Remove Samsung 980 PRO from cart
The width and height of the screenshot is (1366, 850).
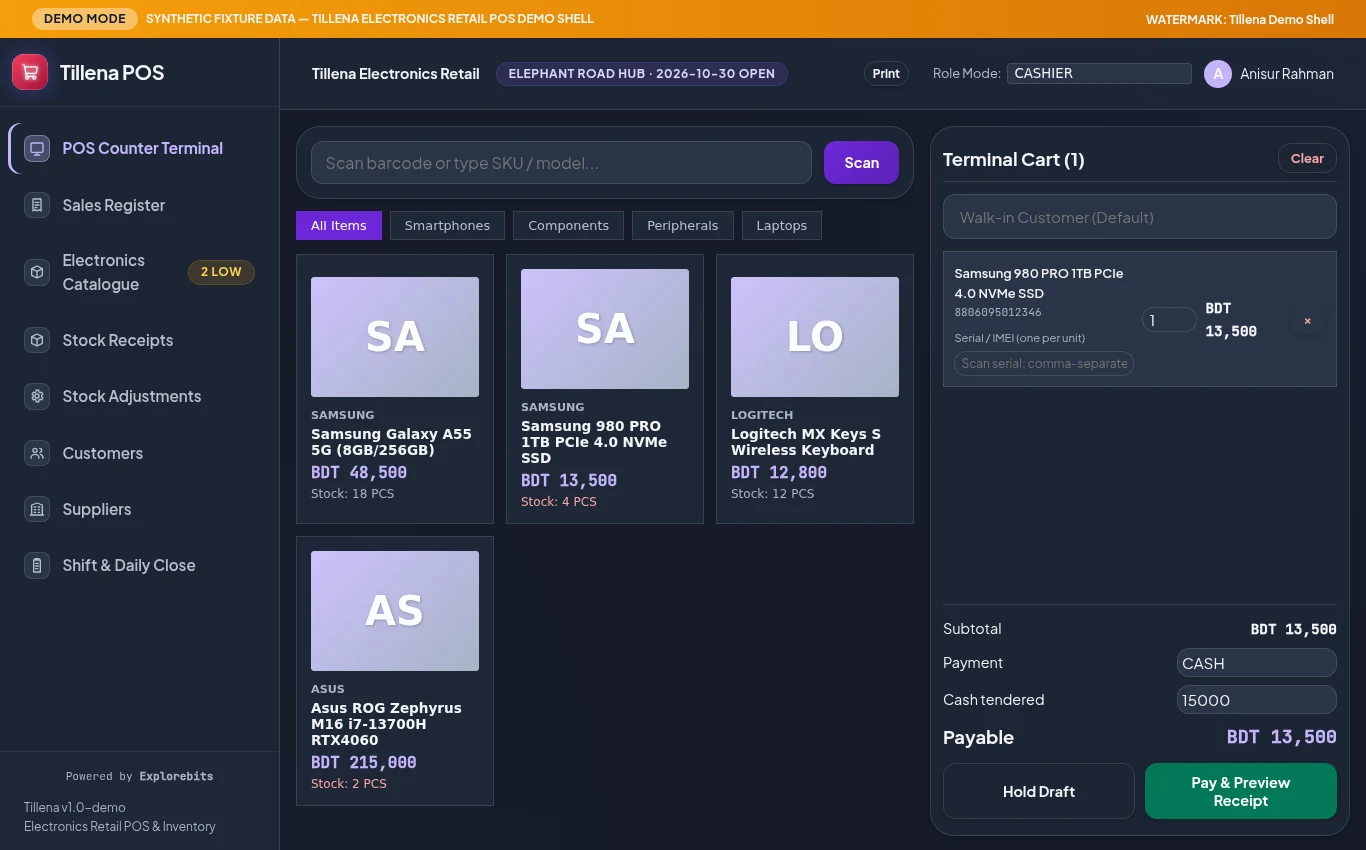click(x=1307, y=321)
